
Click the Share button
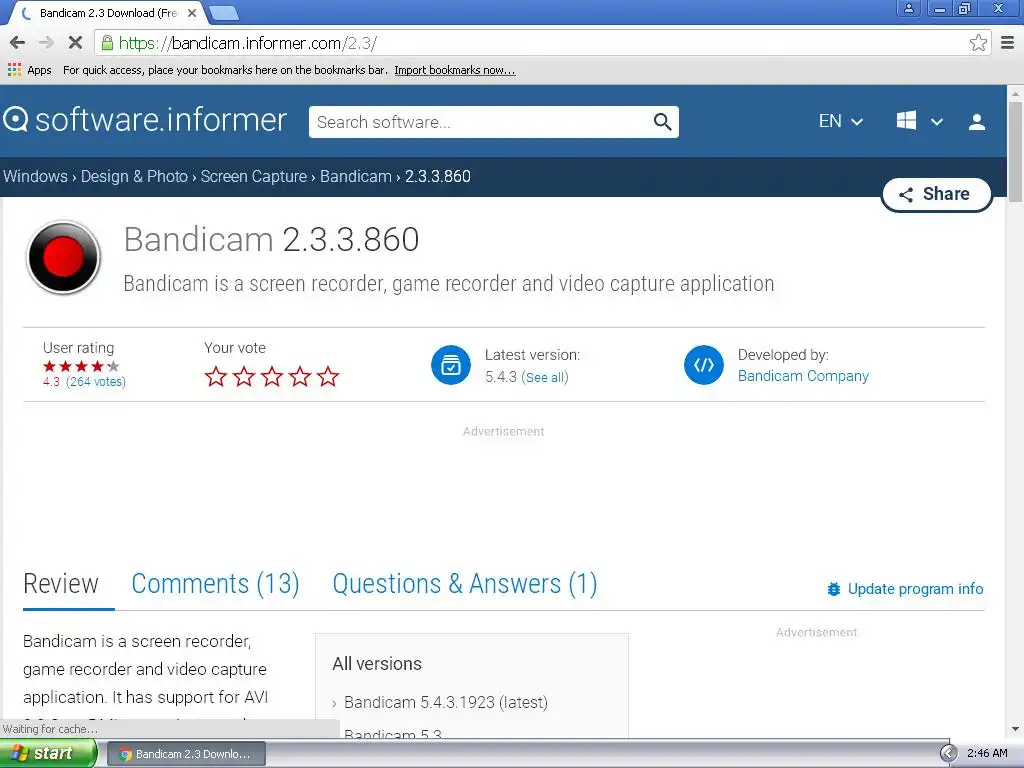[x=936, y=194]
